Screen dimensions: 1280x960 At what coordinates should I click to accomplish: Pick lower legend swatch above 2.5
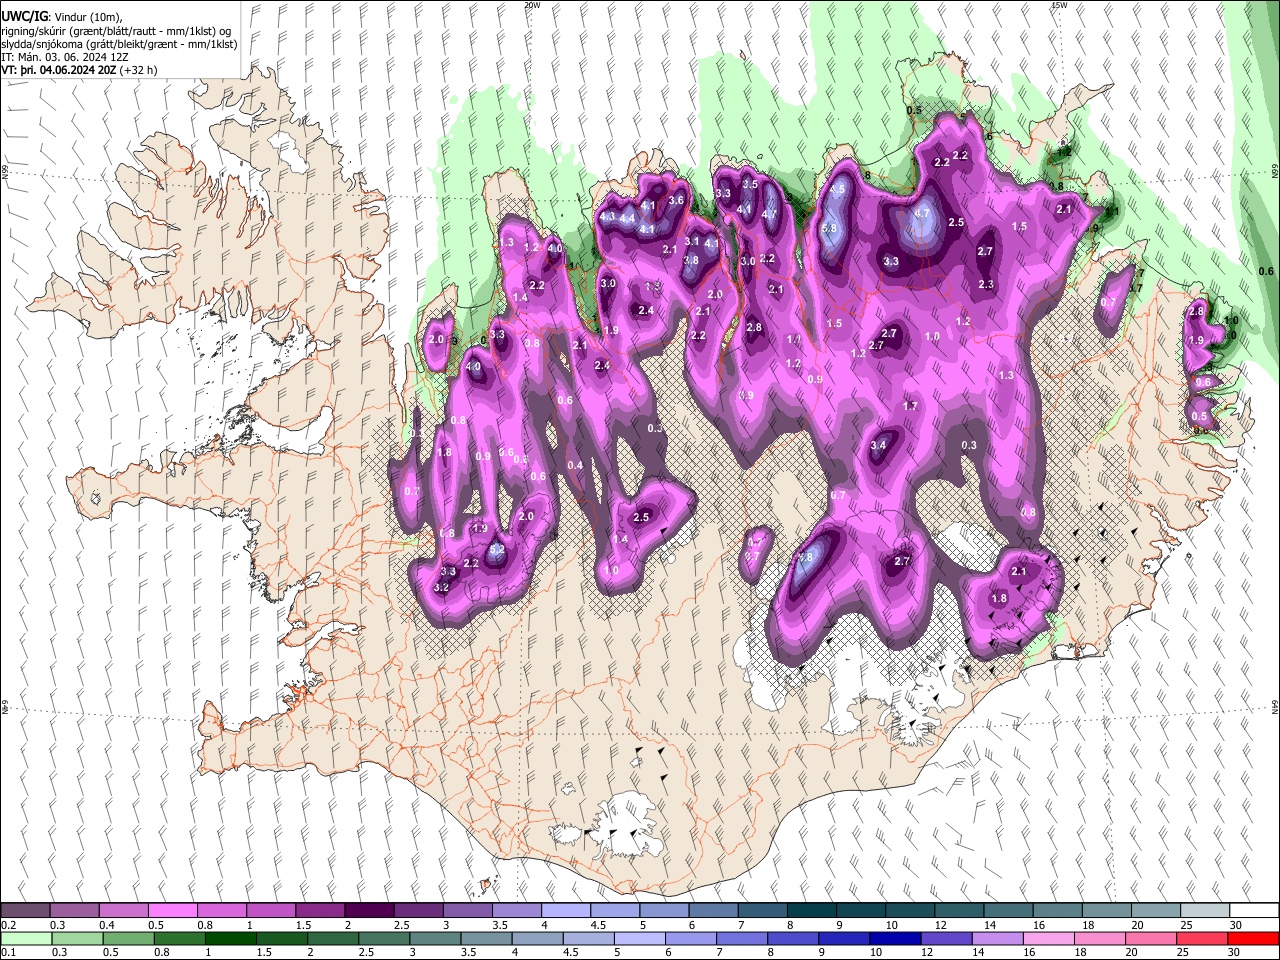[x=384, y=938]
